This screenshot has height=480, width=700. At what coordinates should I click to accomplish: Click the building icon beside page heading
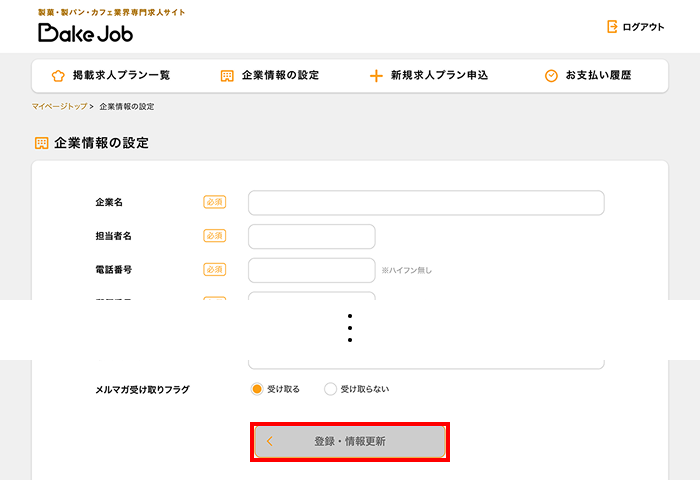pos(41,143)
